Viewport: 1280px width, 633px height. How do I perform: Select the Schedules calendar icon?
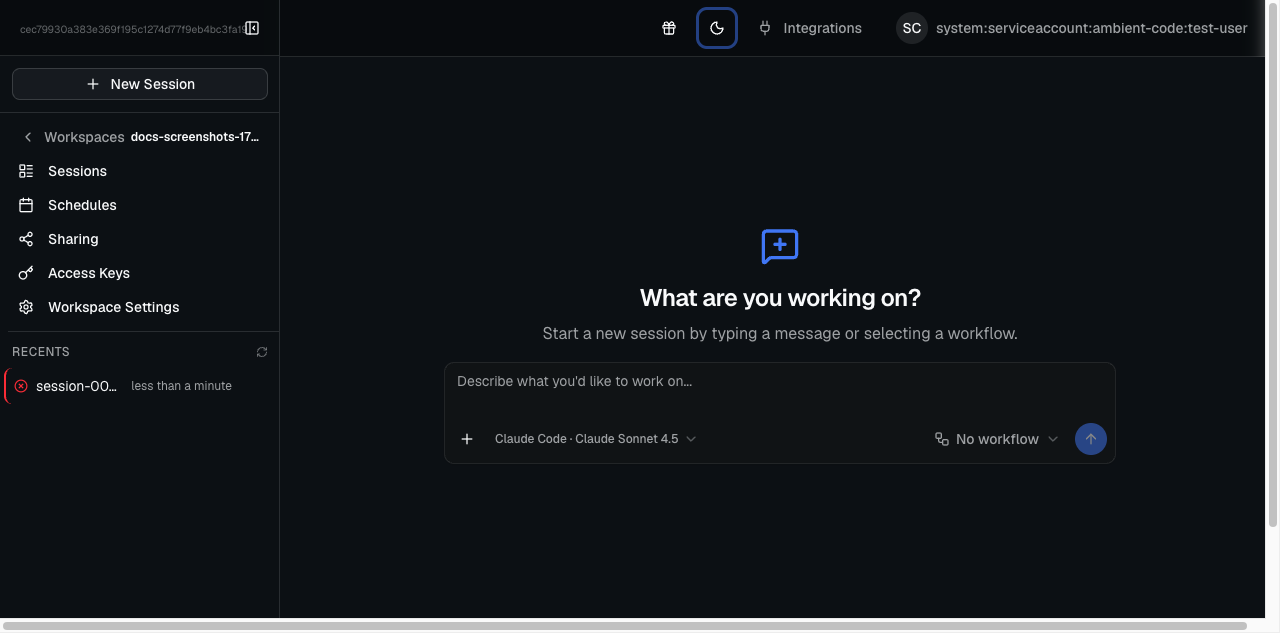click(x=26, y=204)
